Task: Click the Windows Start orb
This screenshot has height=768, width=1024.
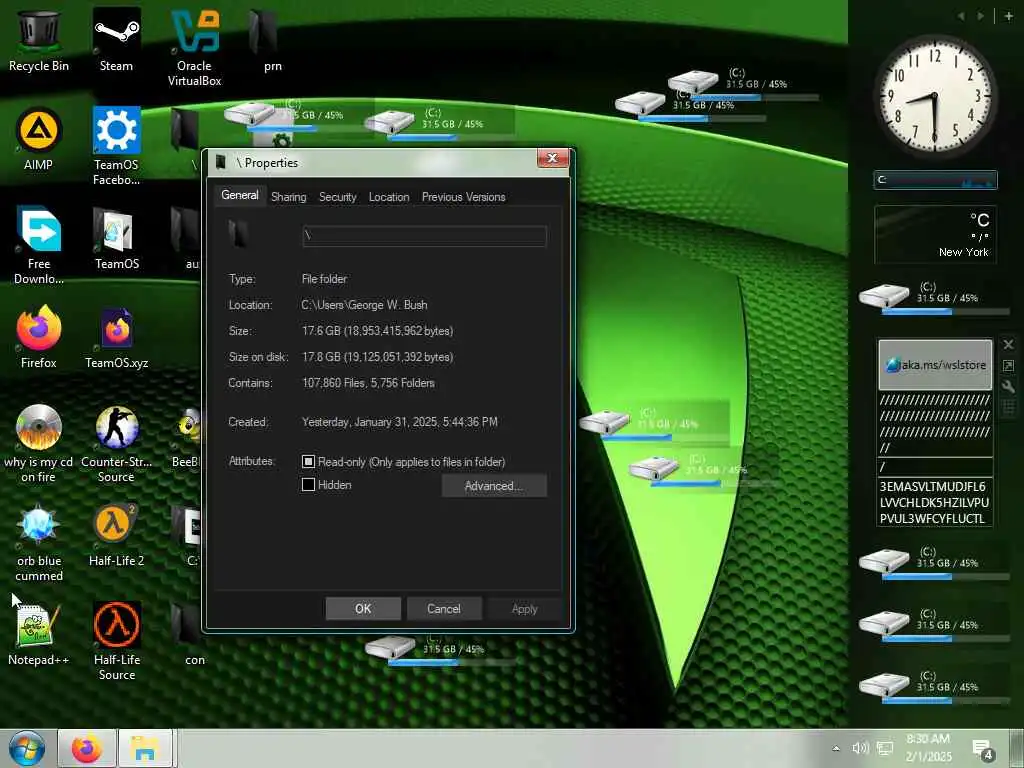Action: (x=27, y=748)
